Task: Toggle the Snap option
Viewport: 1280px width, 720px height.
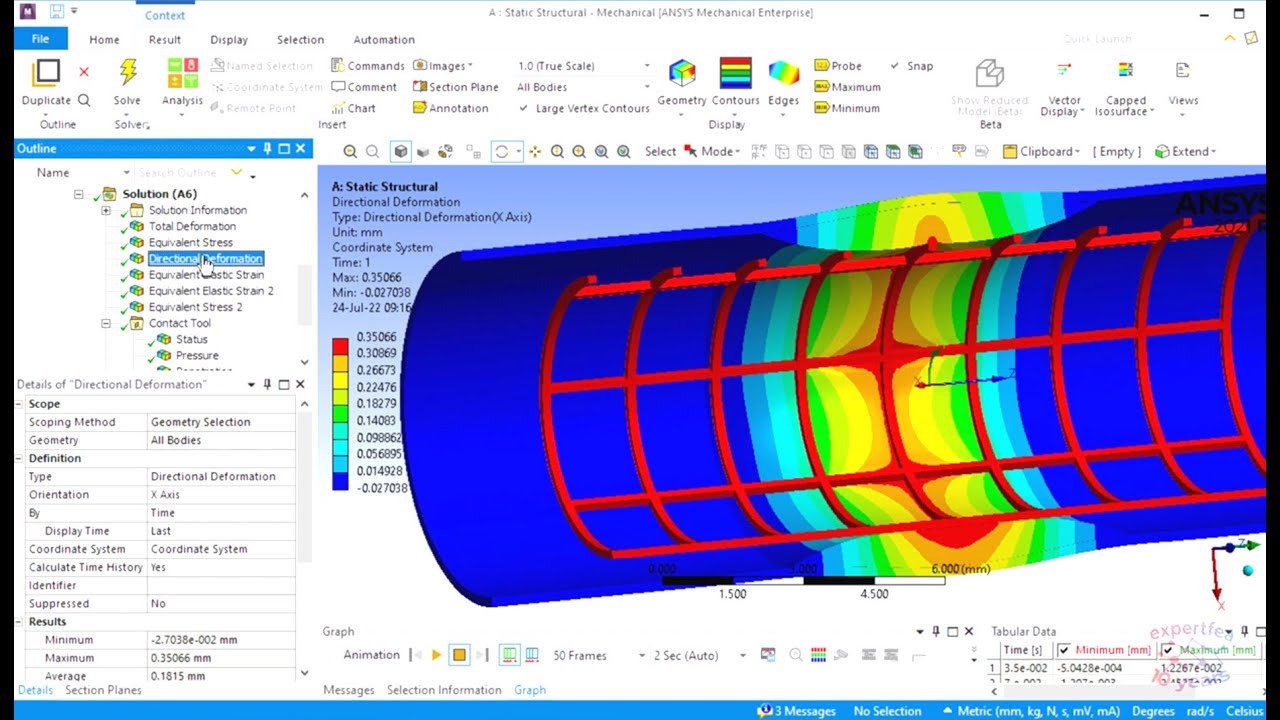Action: [x=911, y=66]
